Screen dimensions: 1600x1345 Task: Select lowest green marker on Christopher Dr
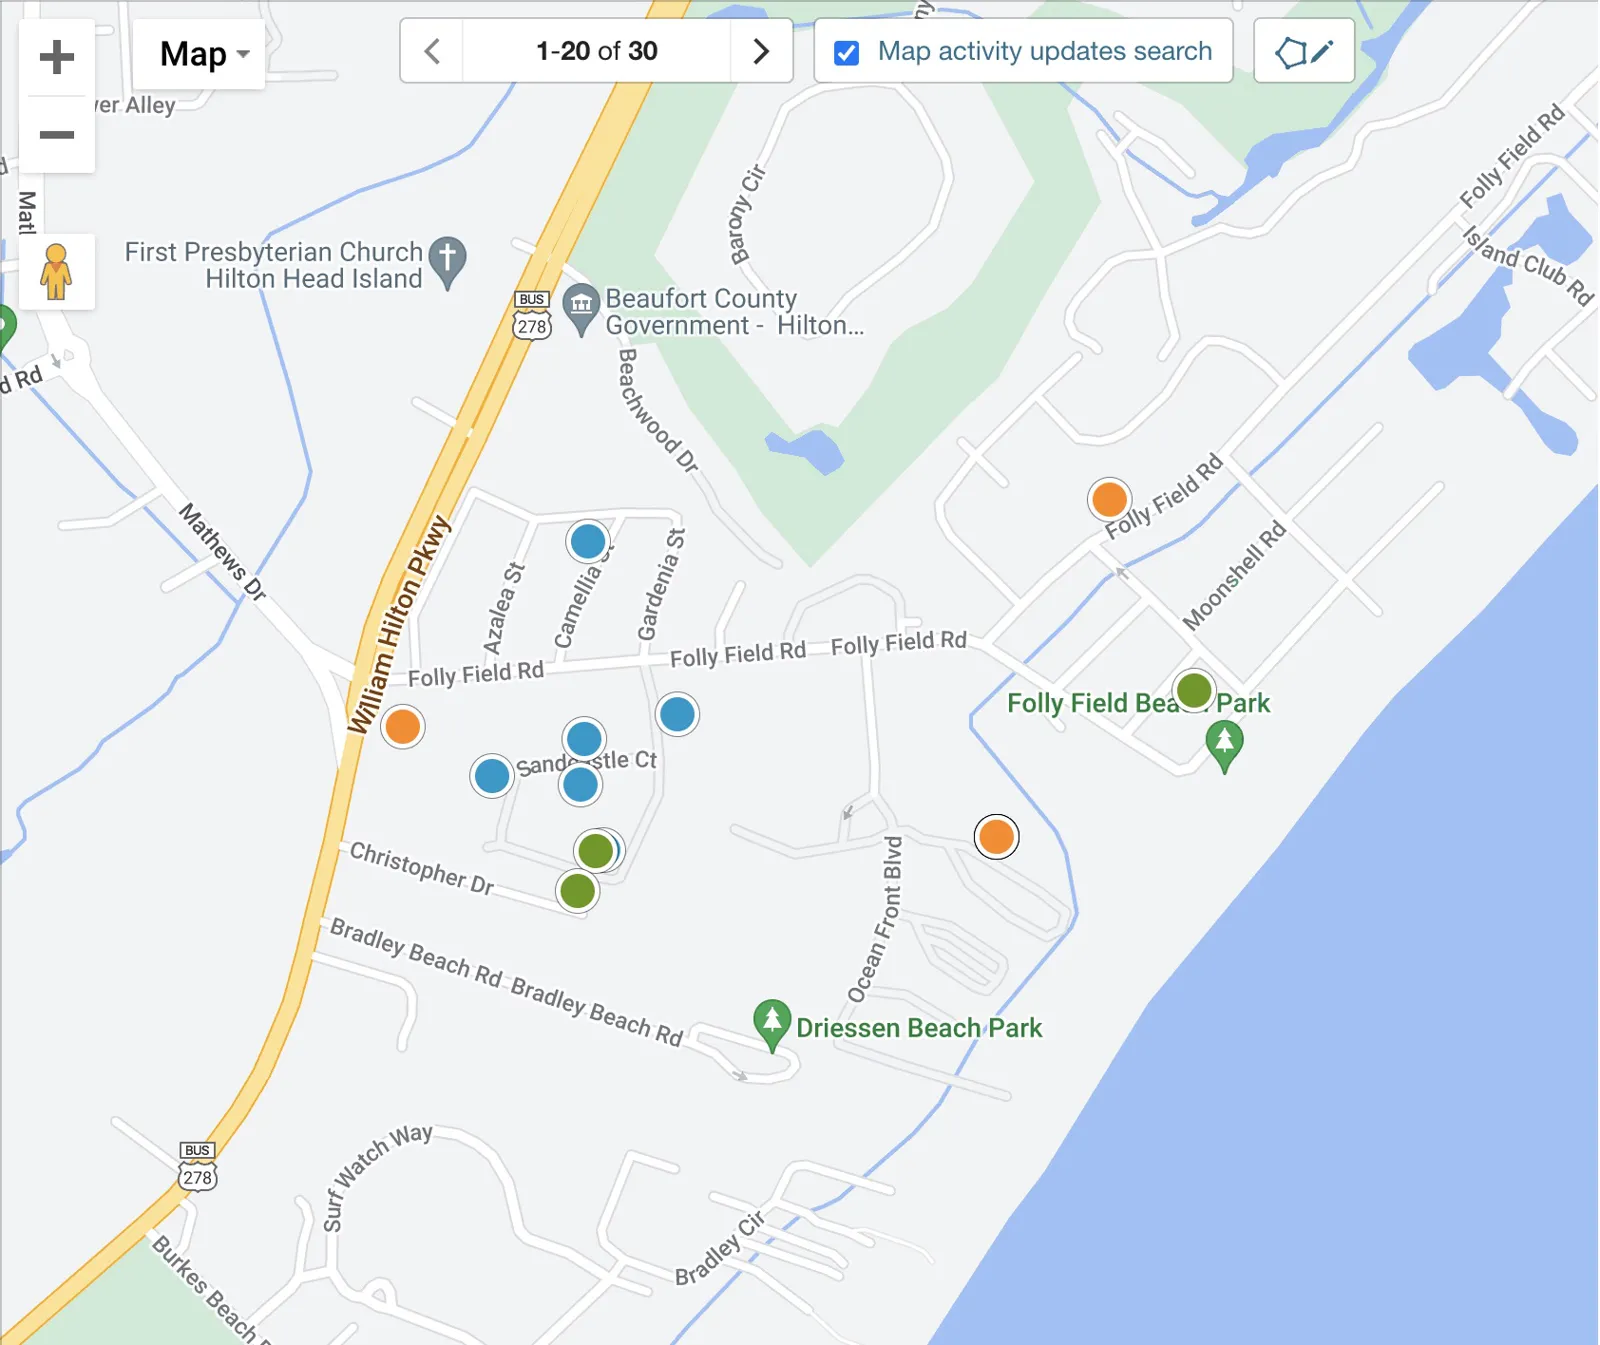pos(578,890)
